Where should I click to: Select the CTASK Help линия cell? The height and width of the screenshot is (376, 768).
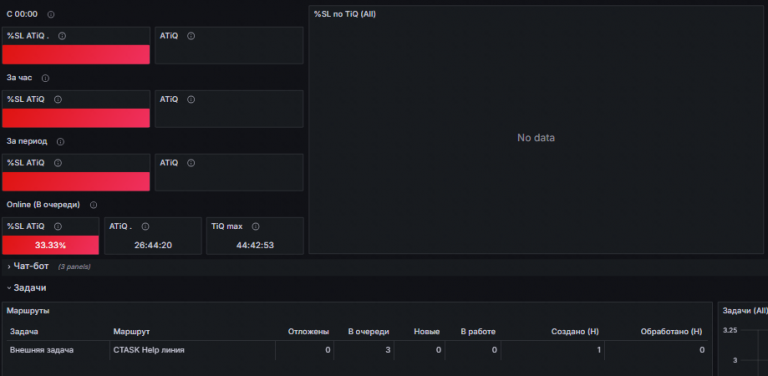(x=149, y=350)
